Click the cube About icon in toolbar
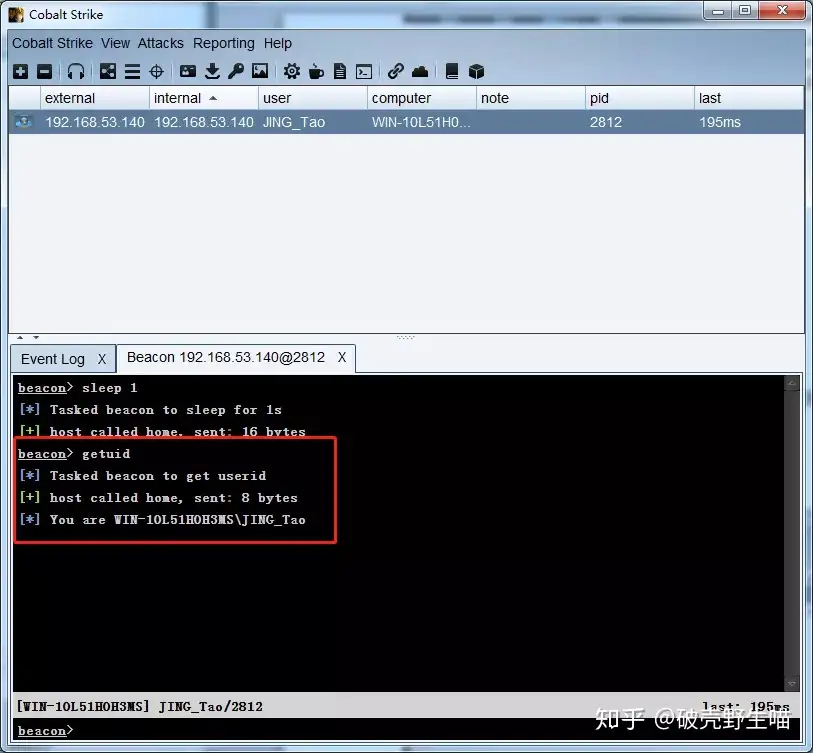The image size is (813, 753). (x=476, y=71)
